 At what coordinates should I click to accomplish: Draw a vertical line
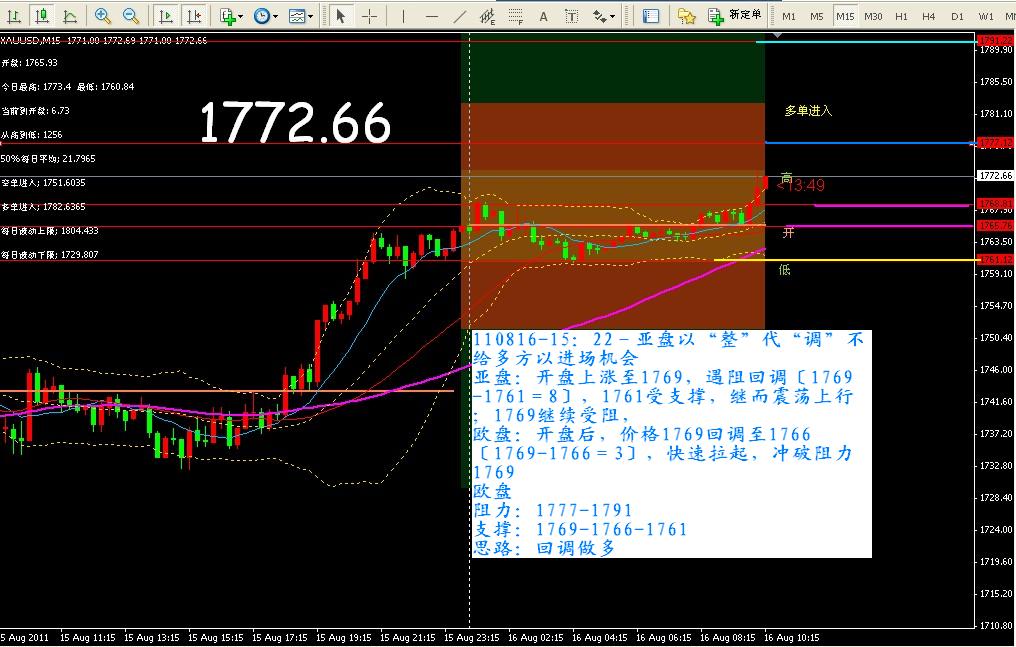pyautogui.click(x=404, y=16)
